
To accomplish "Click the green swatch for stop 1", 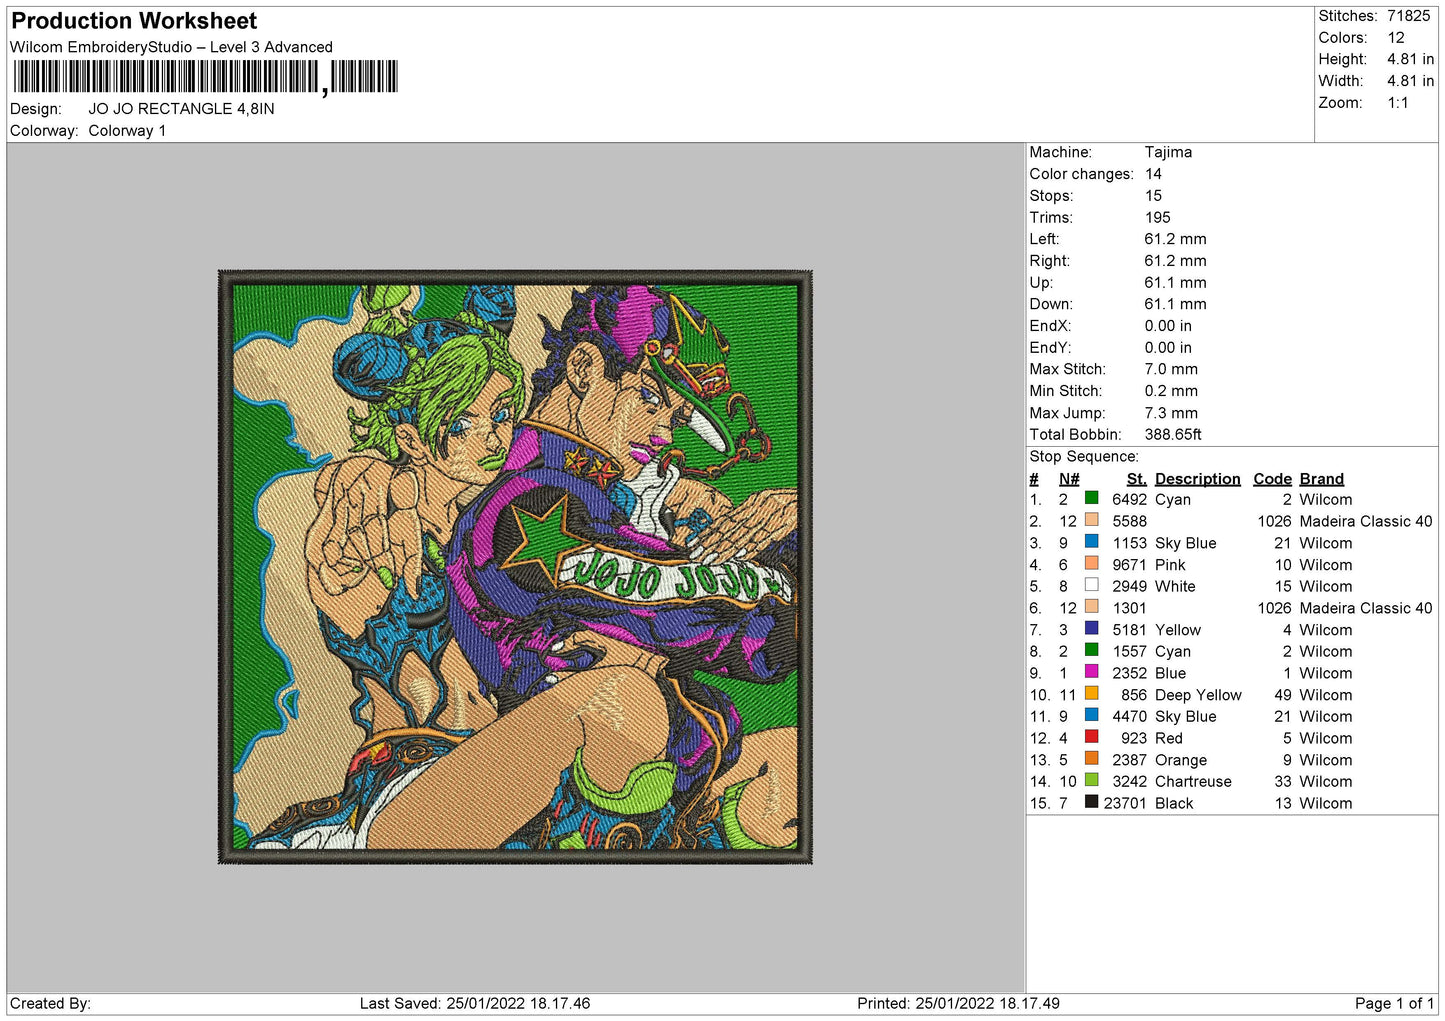I will click(1091, 499).
